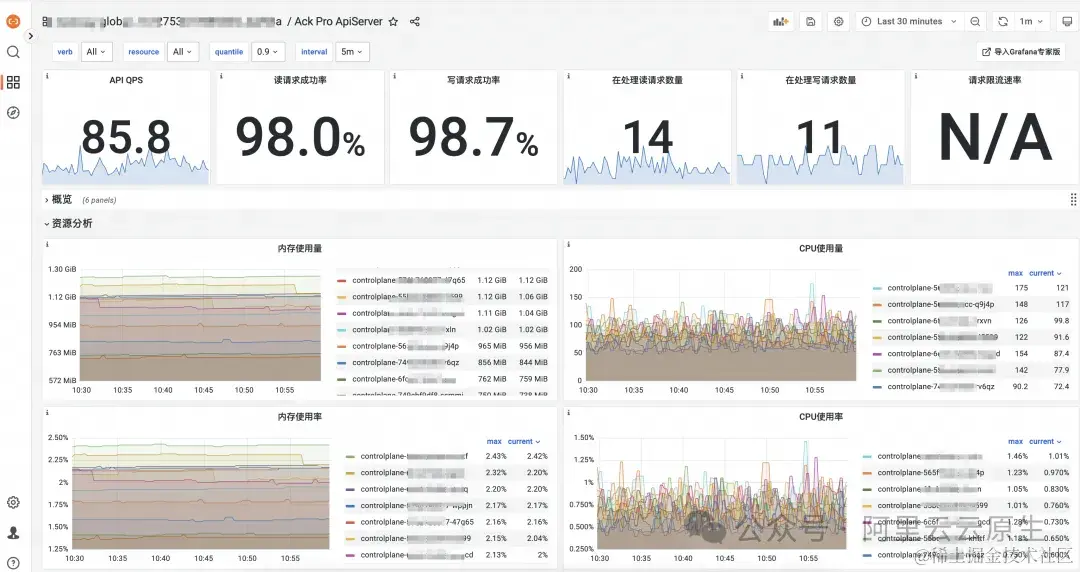This screenshot has width=1080, height=572.
Task: Sort CPU使用量 legend by max column
Action: (1015, 273)
